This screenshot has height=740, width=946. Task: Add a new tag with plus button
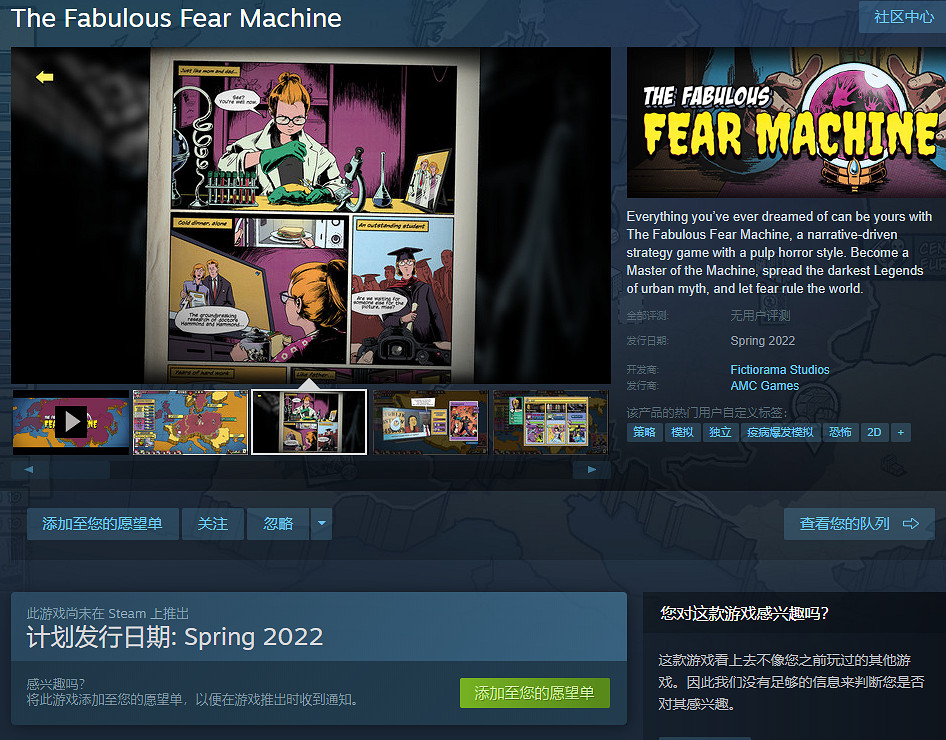901,432
